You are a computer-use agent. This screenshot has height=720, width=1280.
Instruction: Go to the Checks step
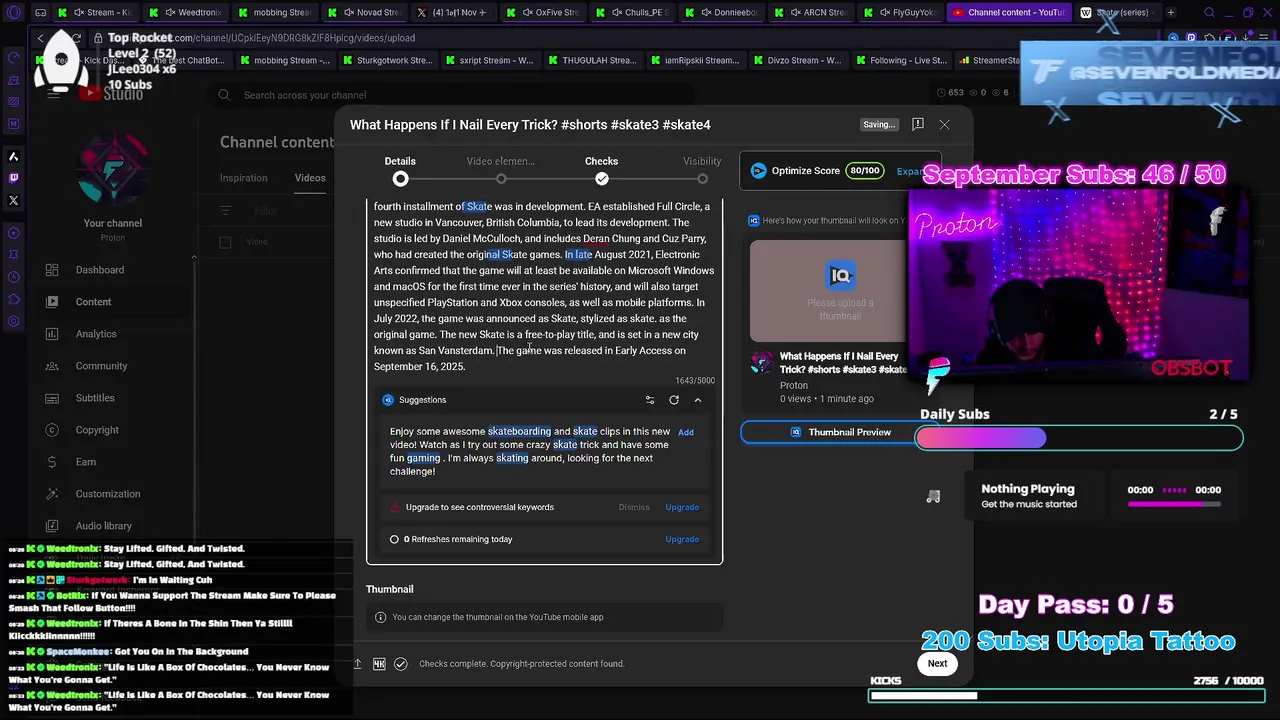(x=601, y=170)
